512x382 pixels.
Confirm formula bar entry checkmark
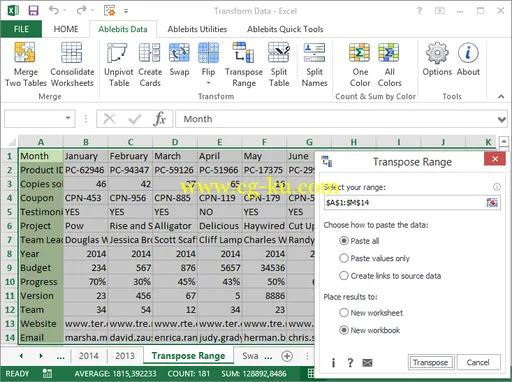point(135,119)
